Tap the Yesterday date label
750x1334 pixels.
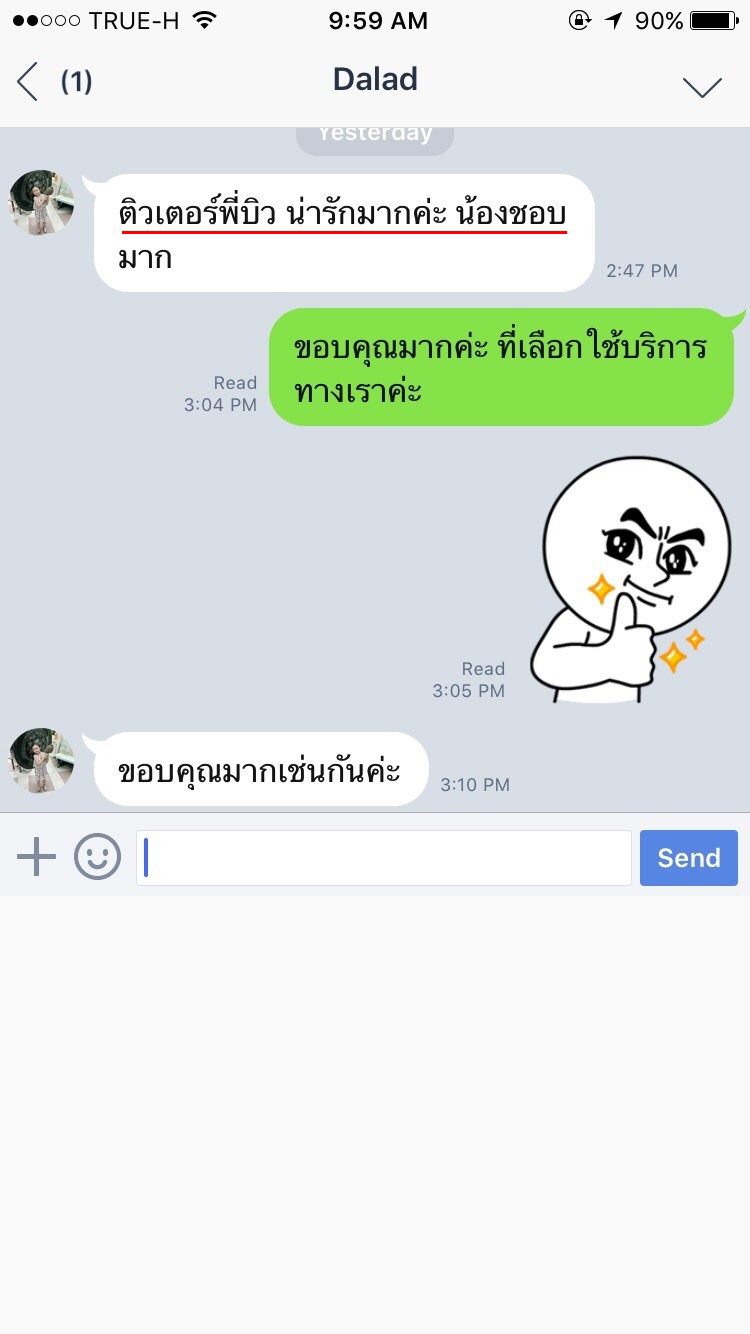click(x=375, y=135)
